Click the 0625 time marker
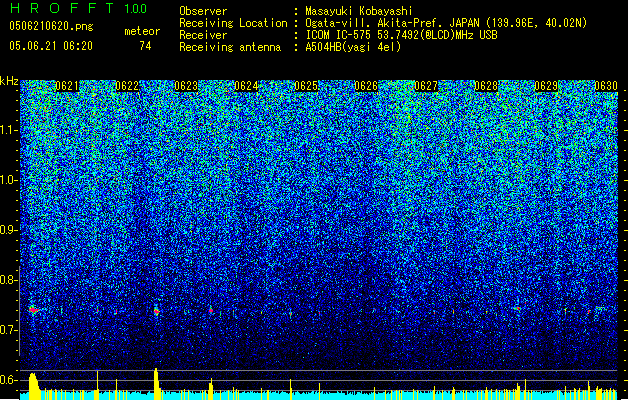Screen dimensions: 629x400 pos(306,86)
